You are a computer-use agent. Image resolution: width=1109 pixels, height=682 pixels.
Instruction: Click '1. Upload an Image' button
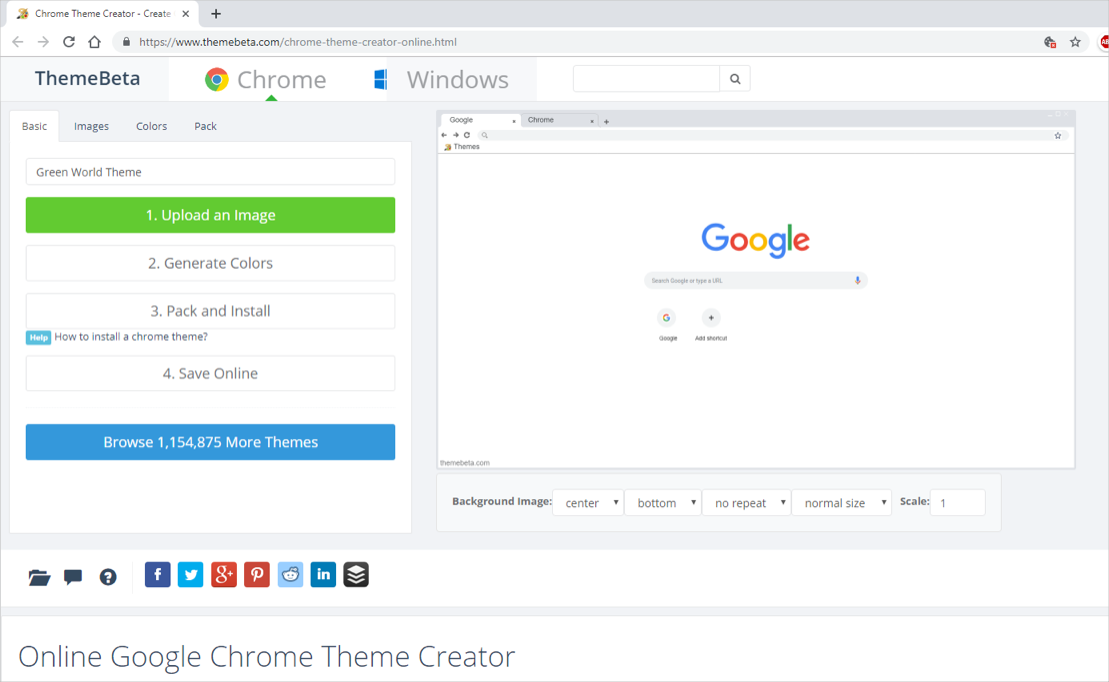210,215
